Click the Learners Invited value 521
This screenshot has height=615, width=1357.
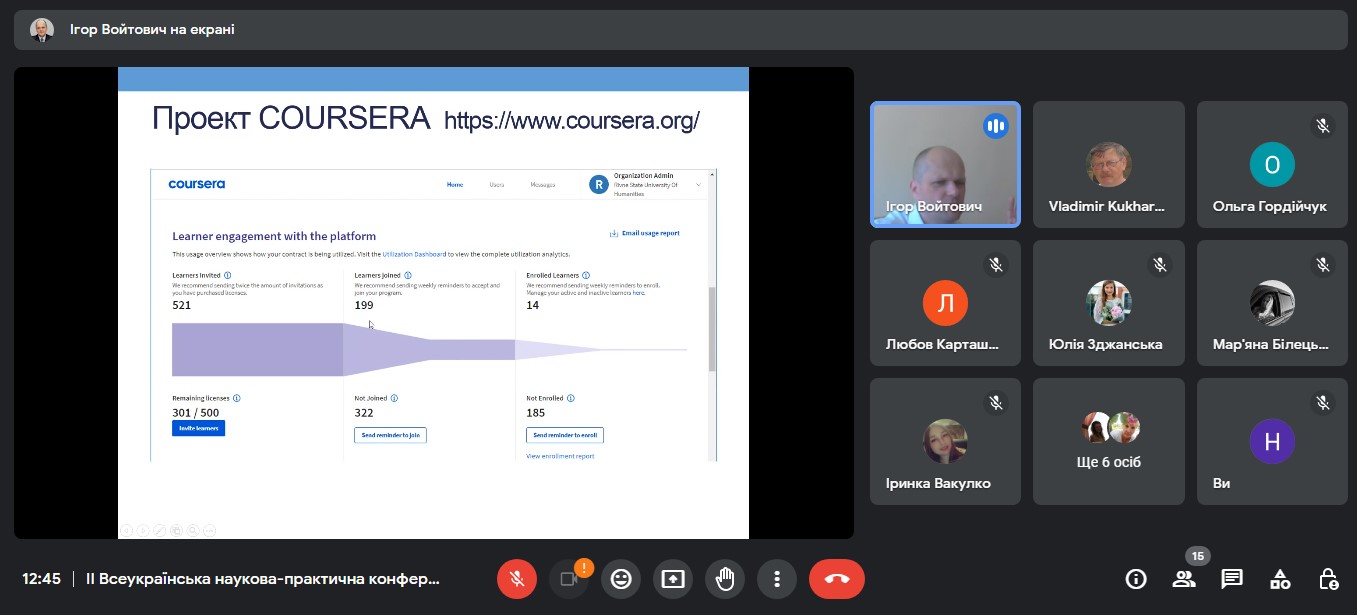[x=181, y=305]
